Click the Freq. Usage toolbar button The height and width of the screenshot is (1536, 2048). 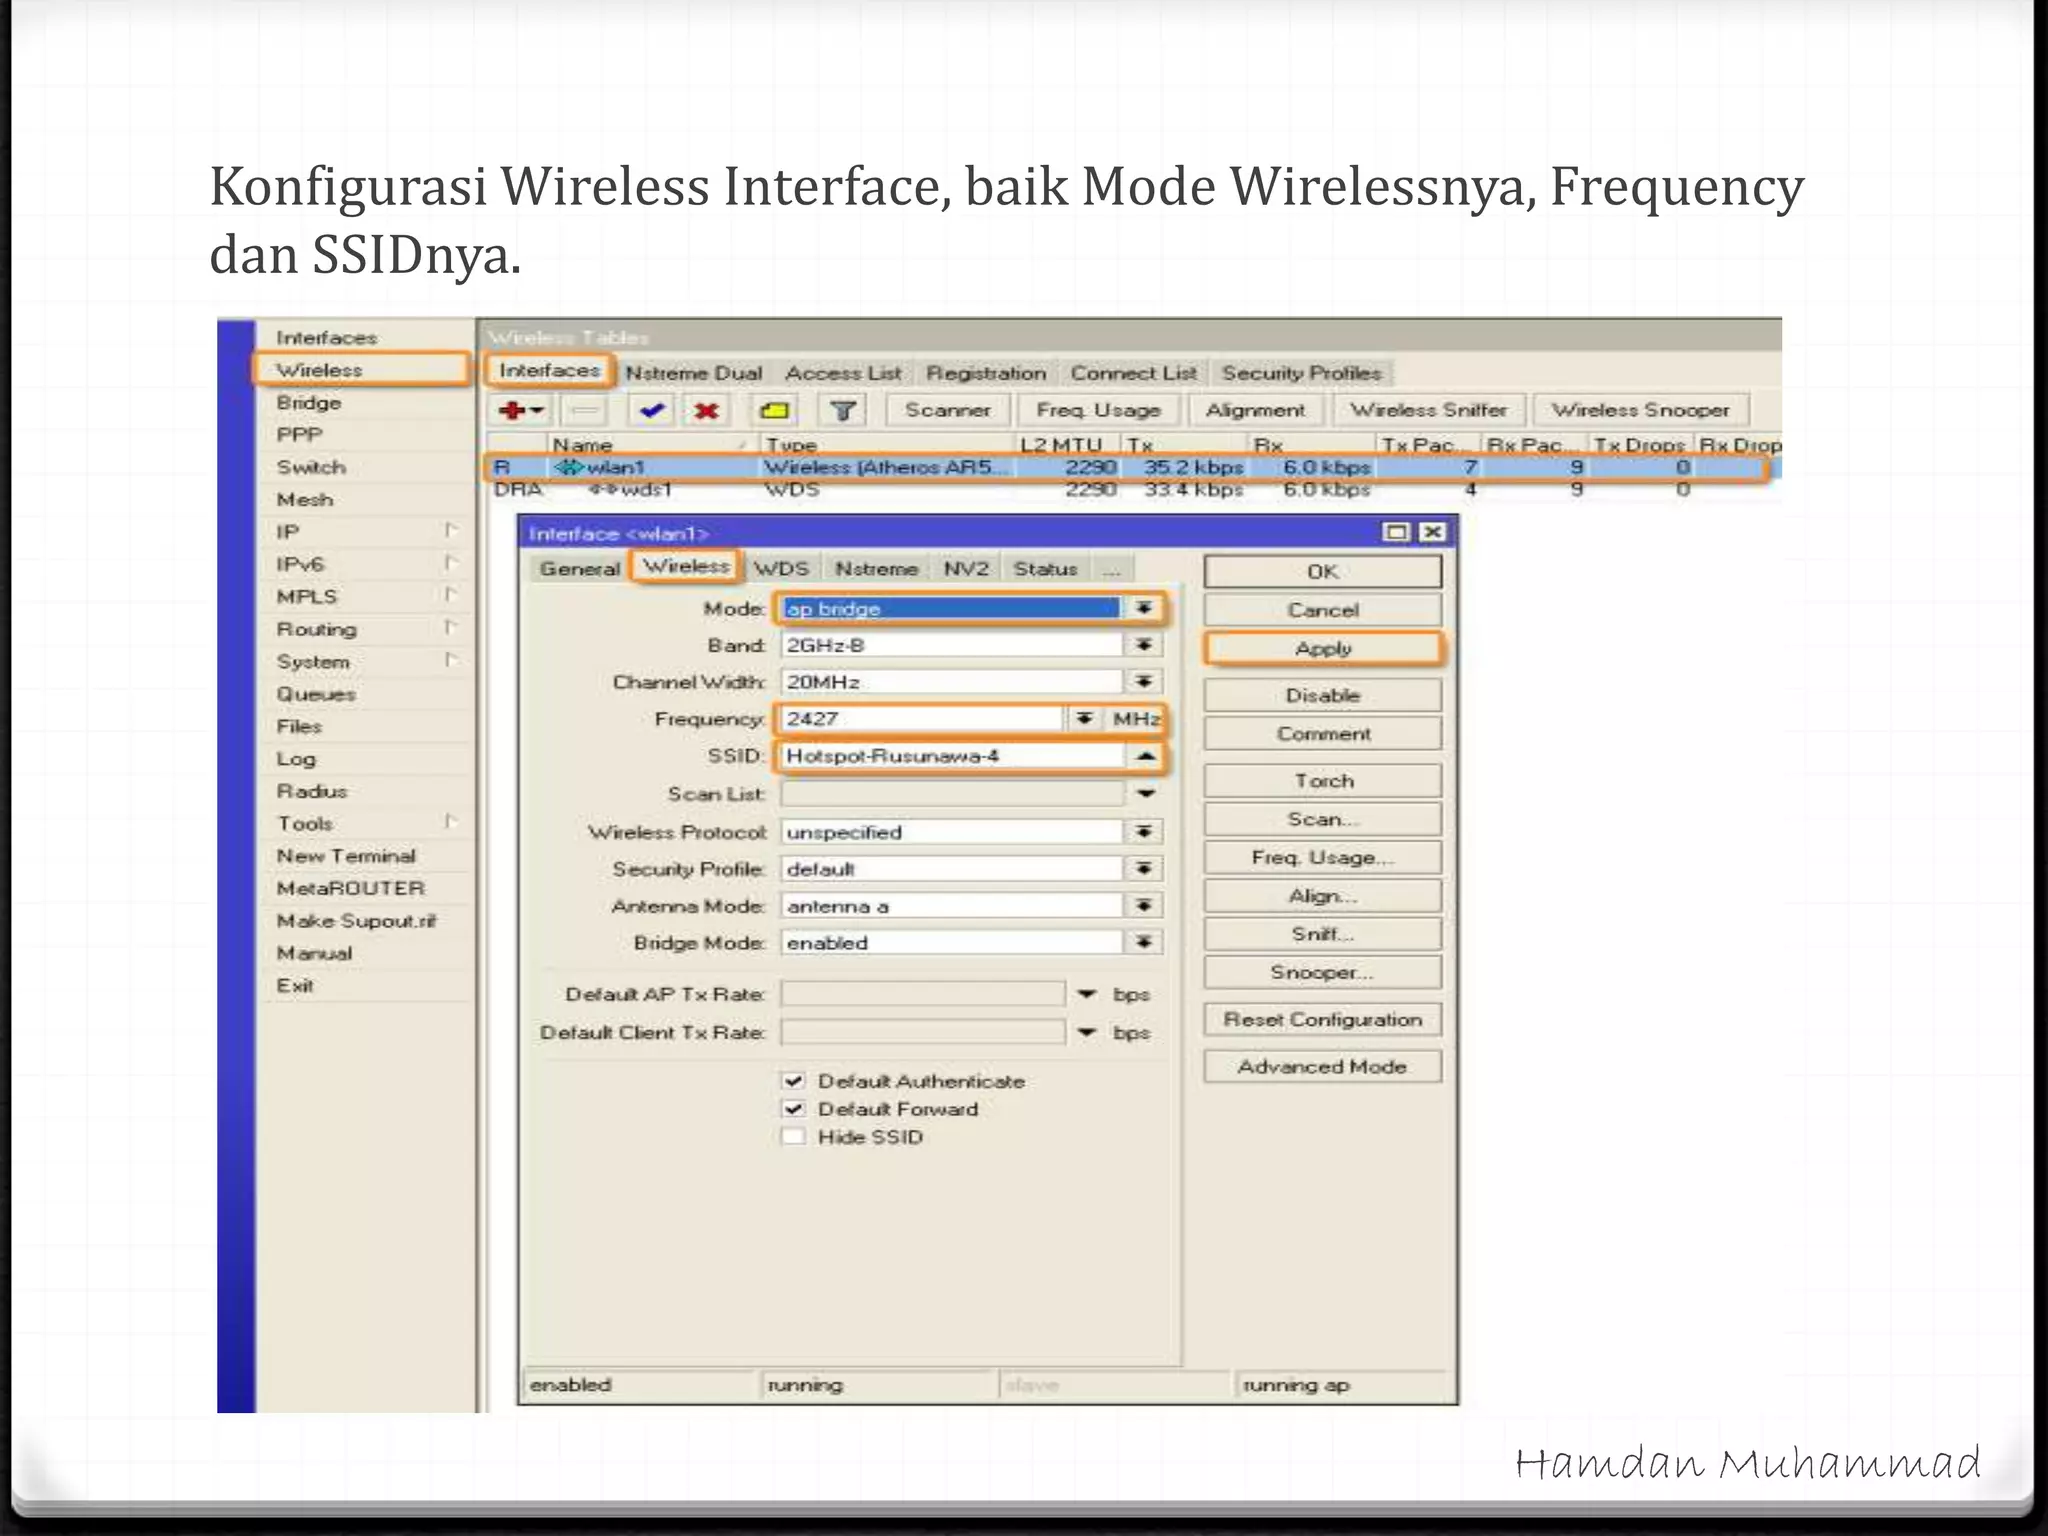[1098, 410]
